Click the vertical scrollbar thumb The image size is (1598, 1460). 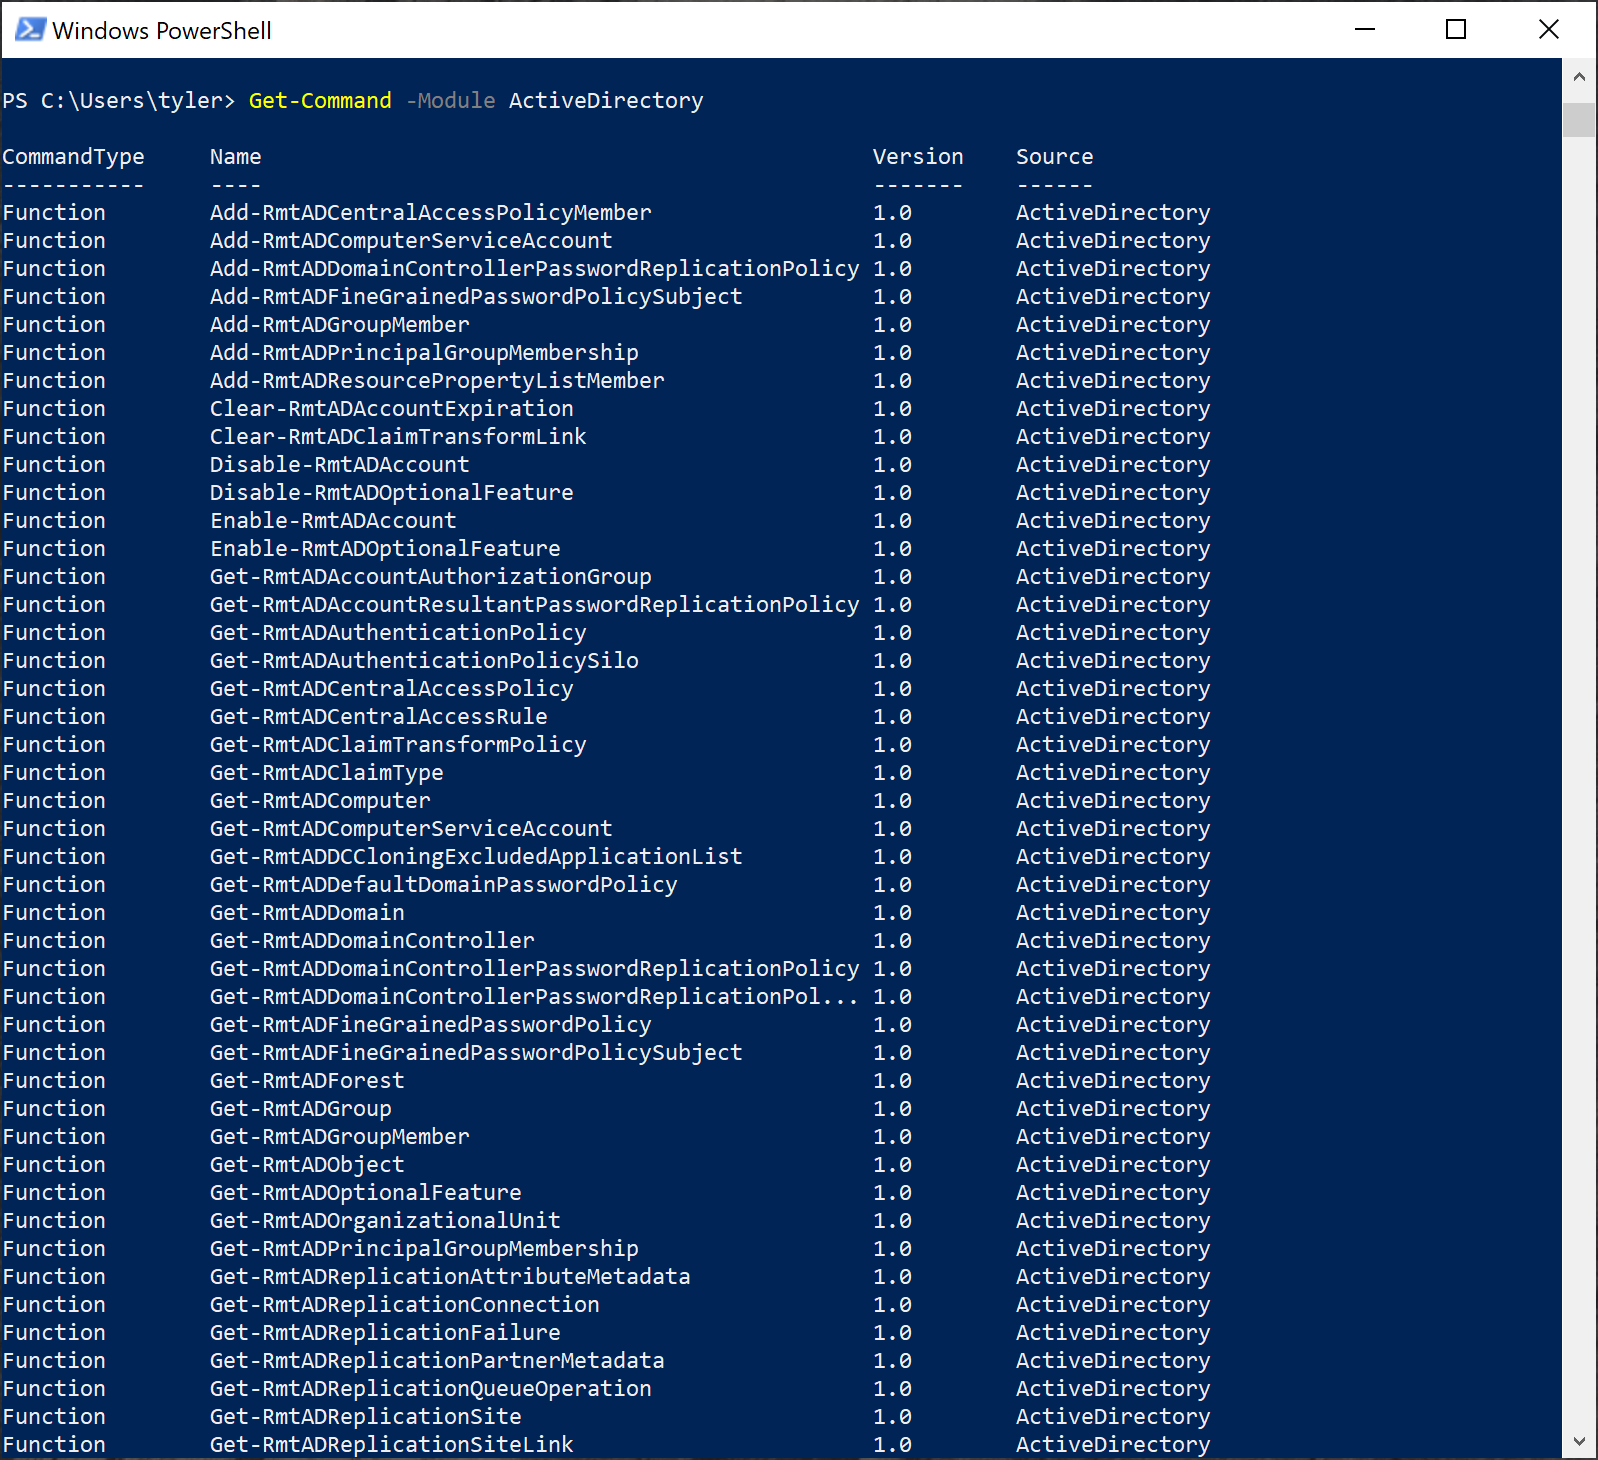[x=1579, y=119]
